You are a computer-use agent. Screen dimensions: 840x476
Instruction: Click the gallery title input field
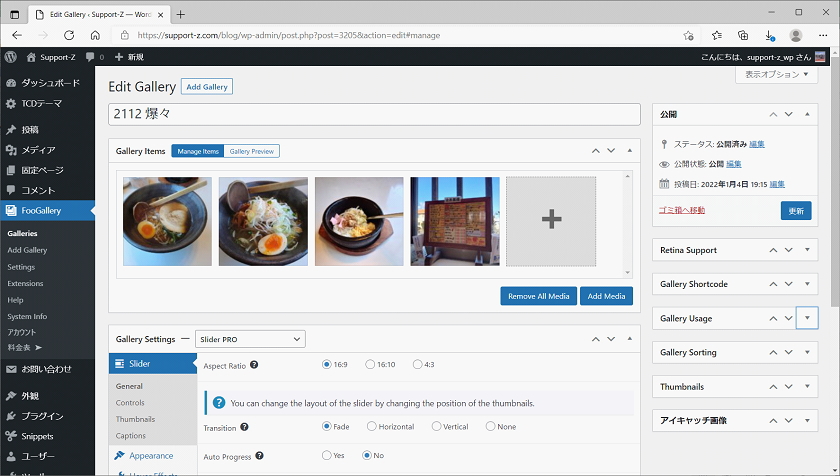[374, 115]
